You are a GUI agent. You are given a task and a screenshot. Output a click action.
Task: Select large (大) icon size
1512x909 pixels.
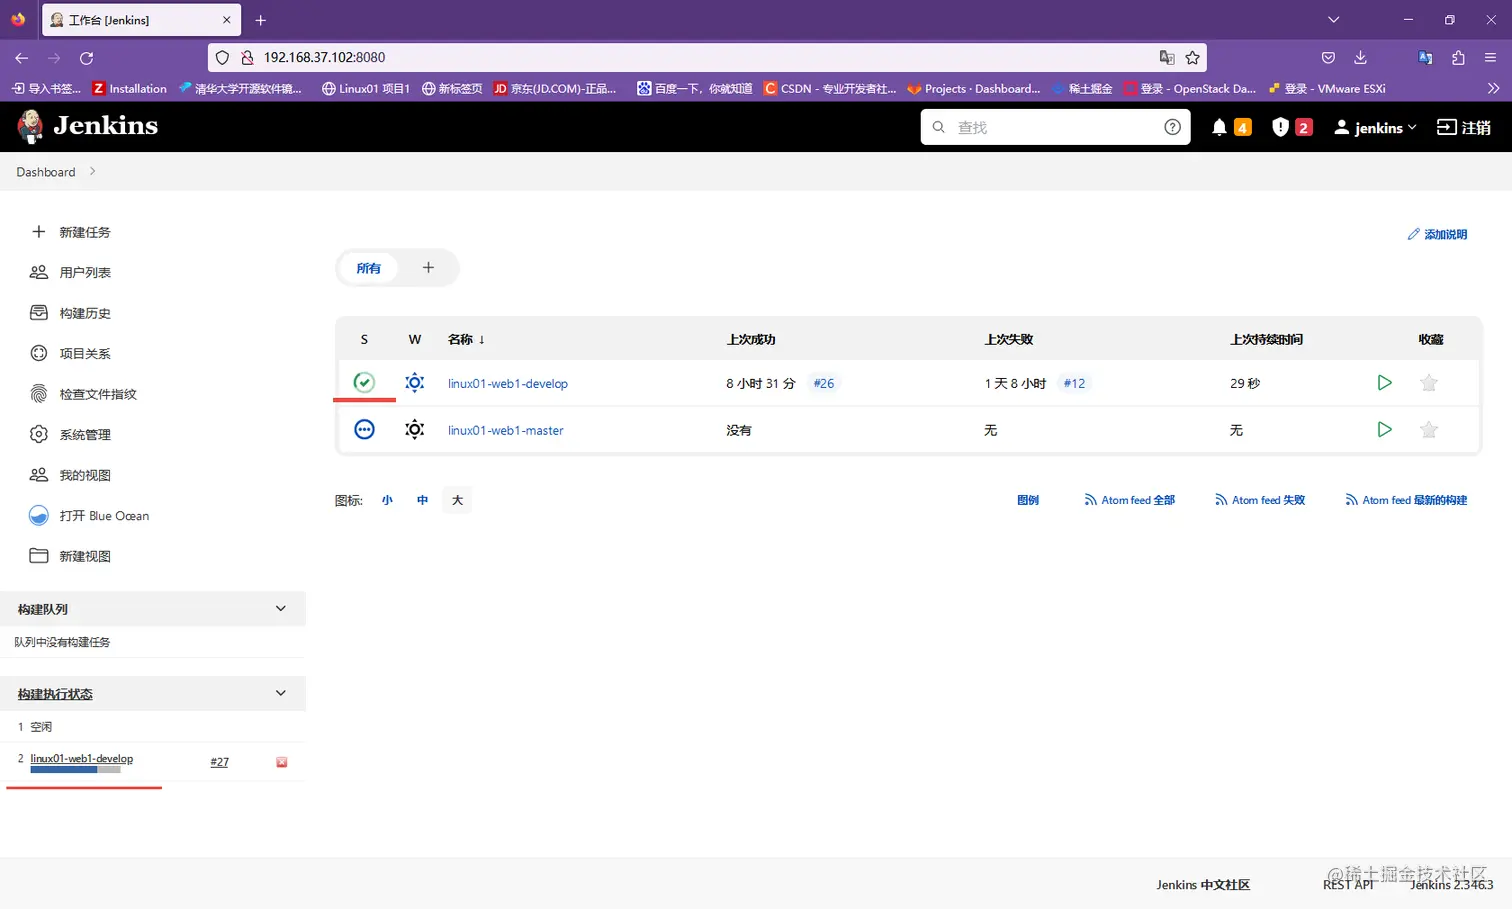457,500
